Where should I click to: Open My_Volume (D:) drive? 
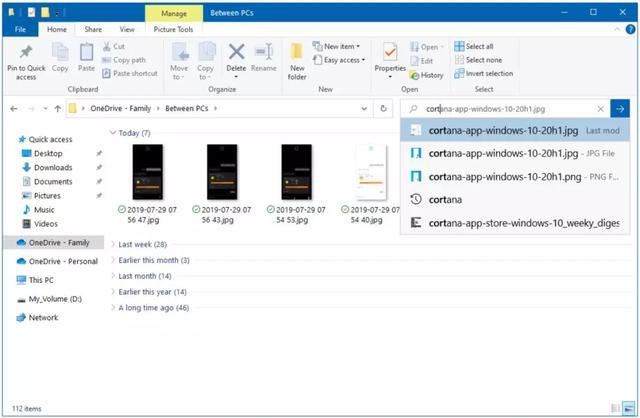(x=49, y=299)
